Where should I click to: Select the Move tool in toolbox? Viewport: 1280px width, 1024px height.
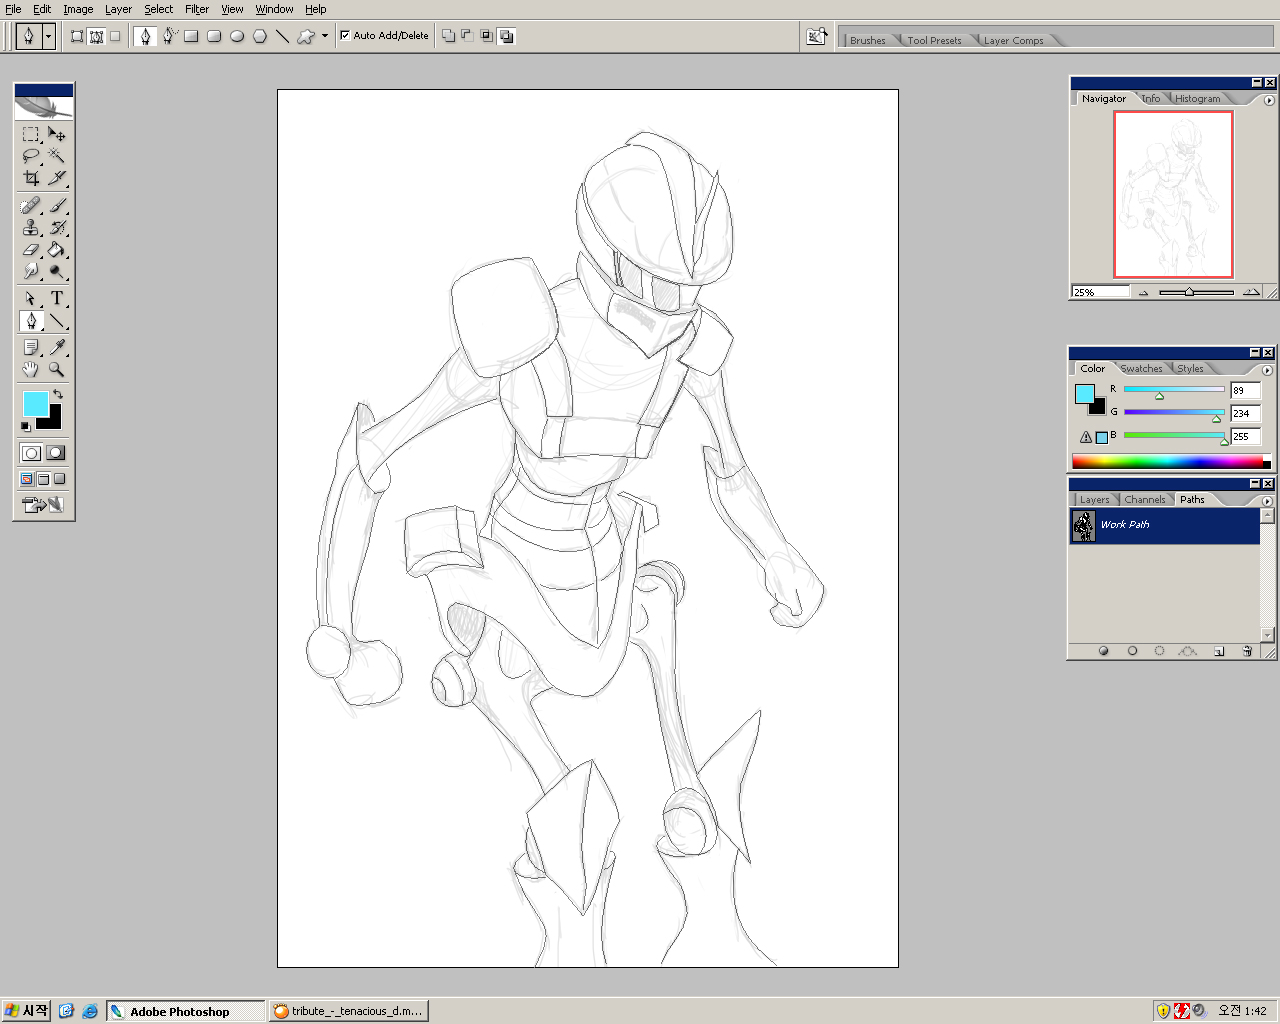(57, 134)
